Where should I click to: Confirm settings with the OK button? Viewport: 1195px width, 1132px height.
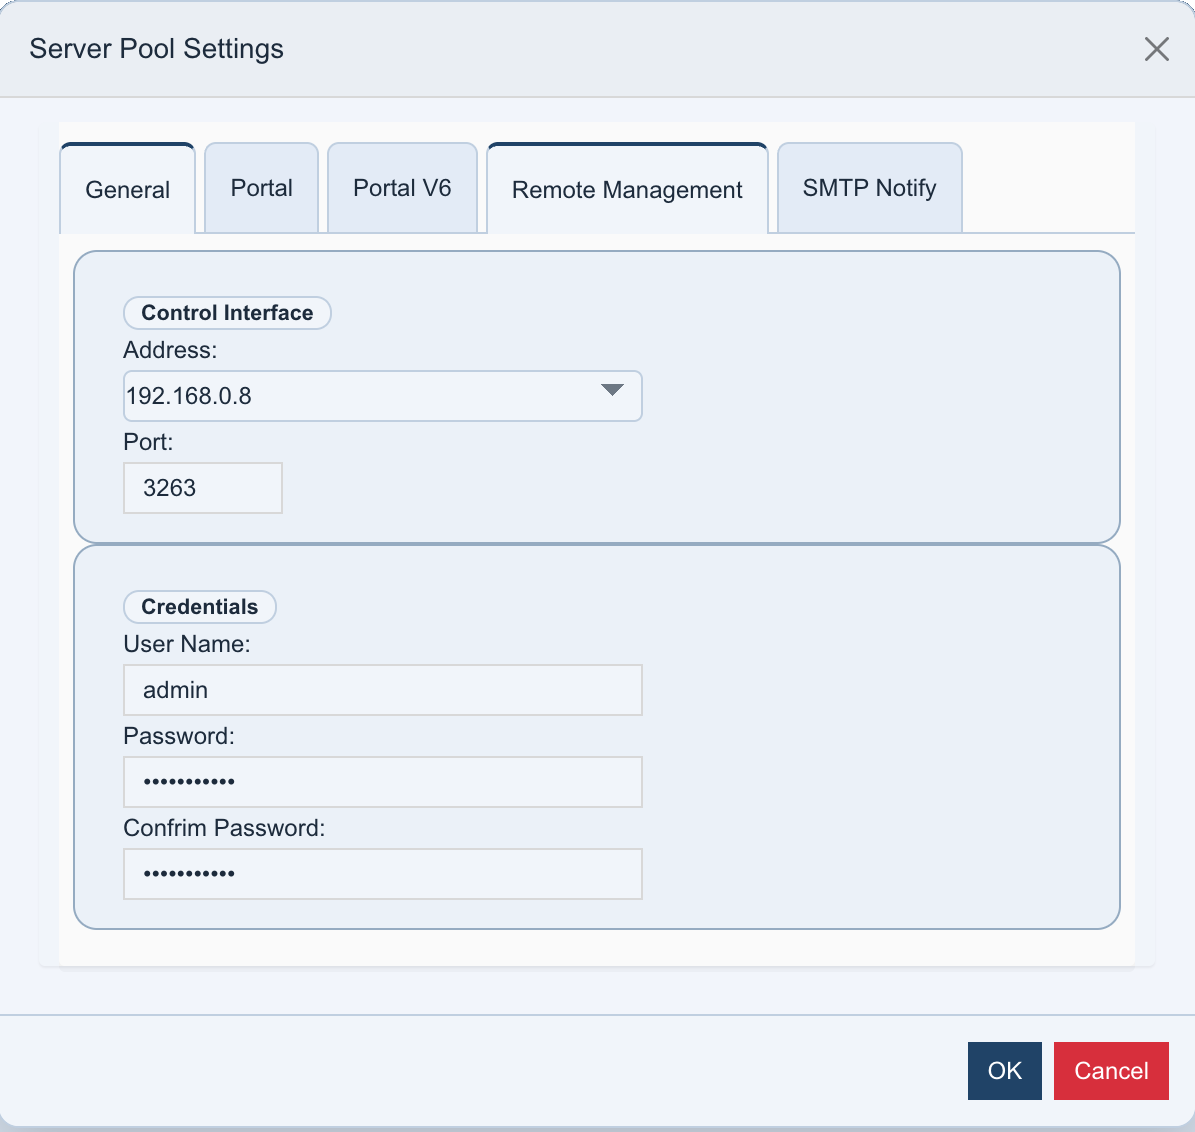[x=1004, y=1070]
